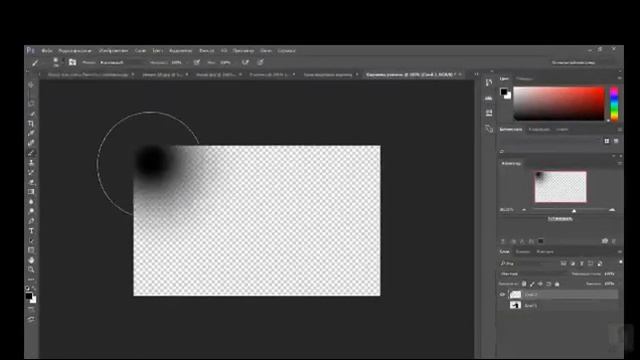Click lock all padlock icon
This screenshot has width=640, height=360.
(x=557, y=284)
